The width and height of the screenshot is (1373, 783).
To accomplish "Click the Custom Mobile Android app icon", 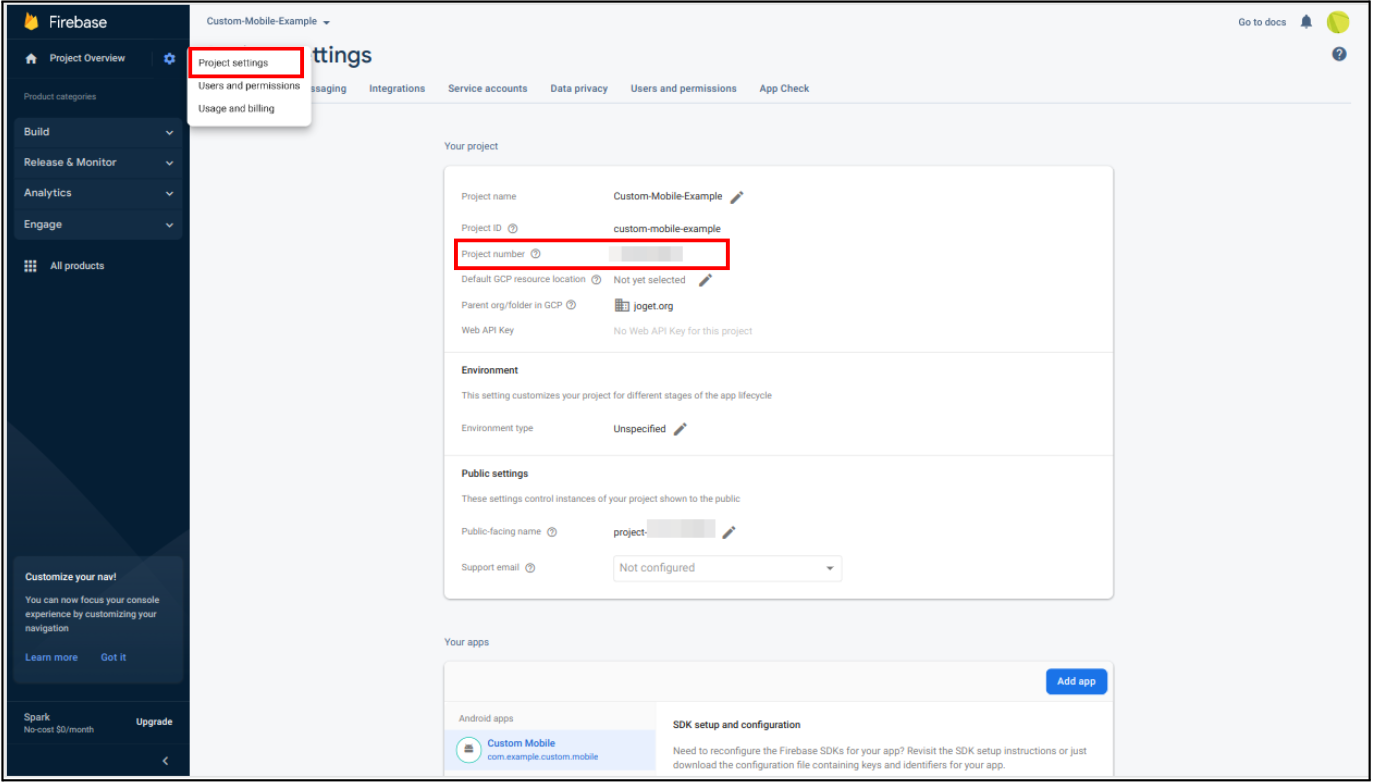I will point(468,749).
